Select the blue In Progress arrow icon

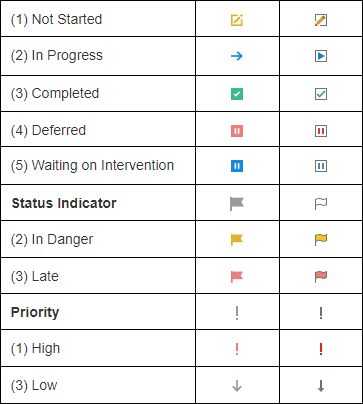click(x=237, y=56)
